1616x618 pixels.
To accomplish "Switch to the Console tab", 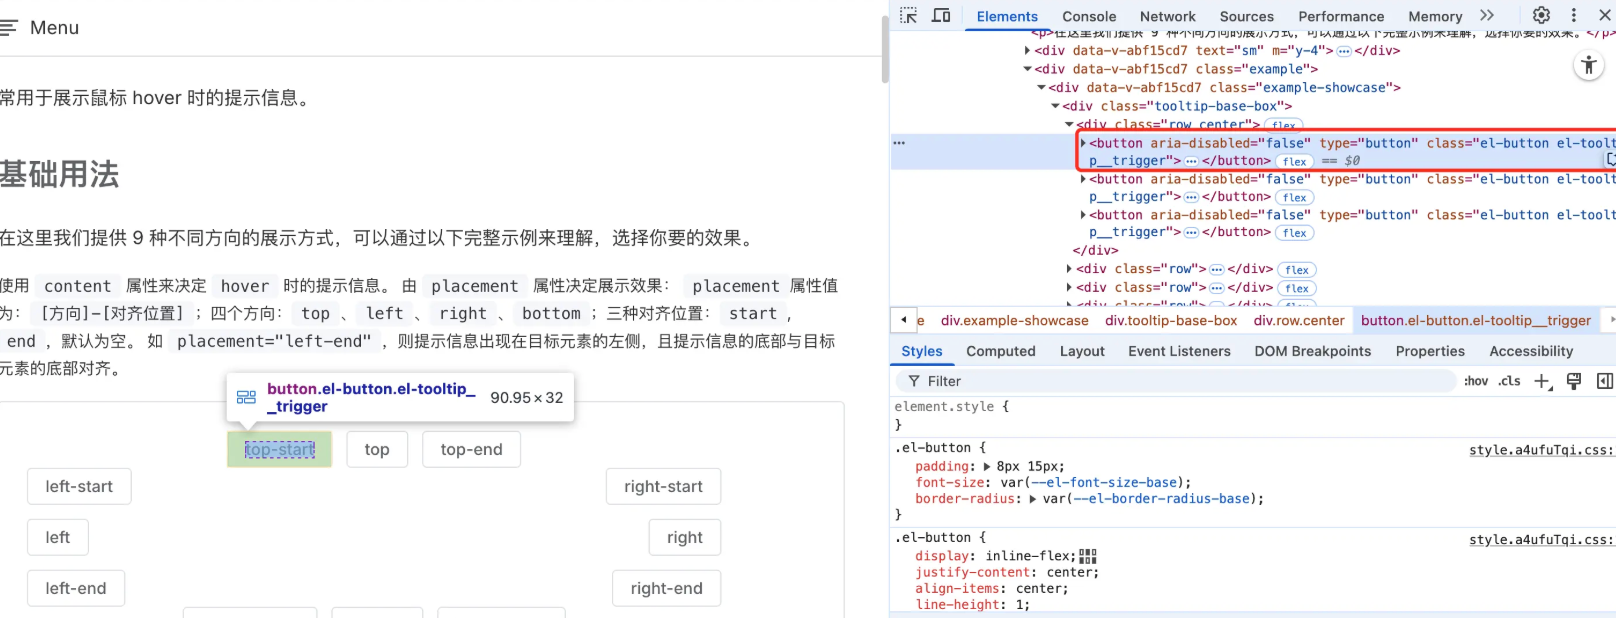I will point(1089,16).
